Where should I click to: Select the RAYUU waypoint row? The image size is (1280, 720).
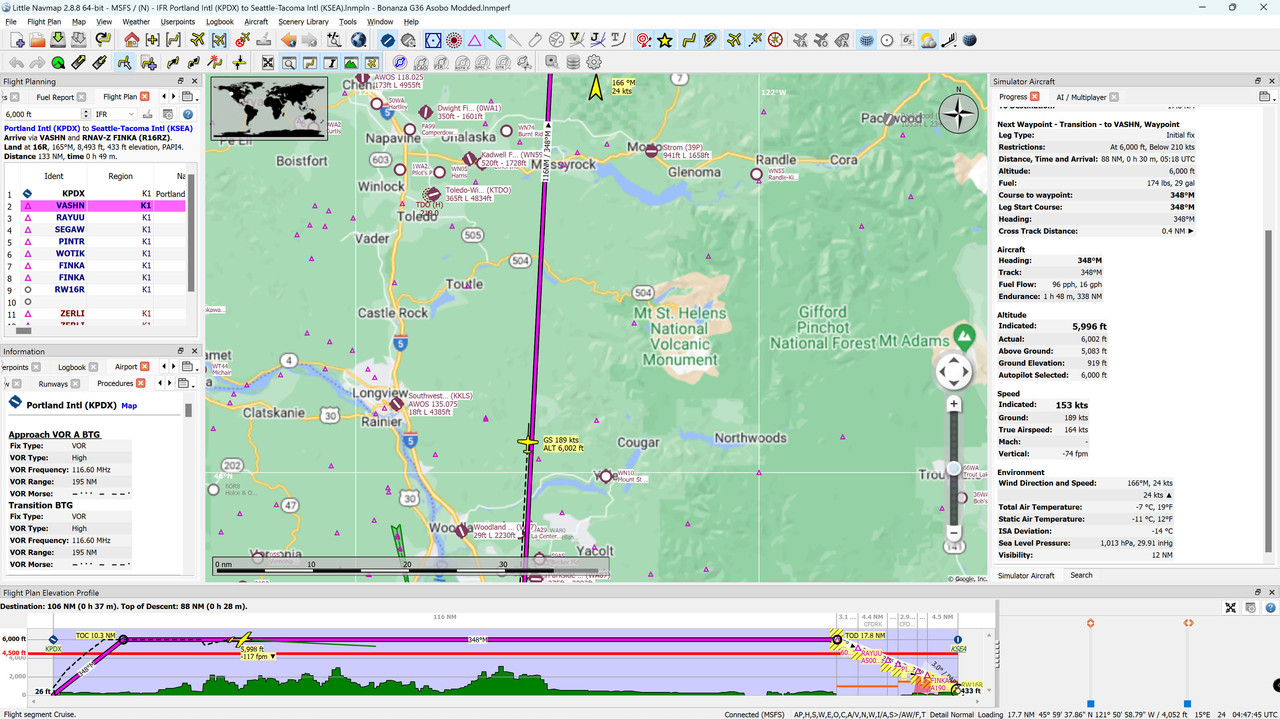point(94,217)
